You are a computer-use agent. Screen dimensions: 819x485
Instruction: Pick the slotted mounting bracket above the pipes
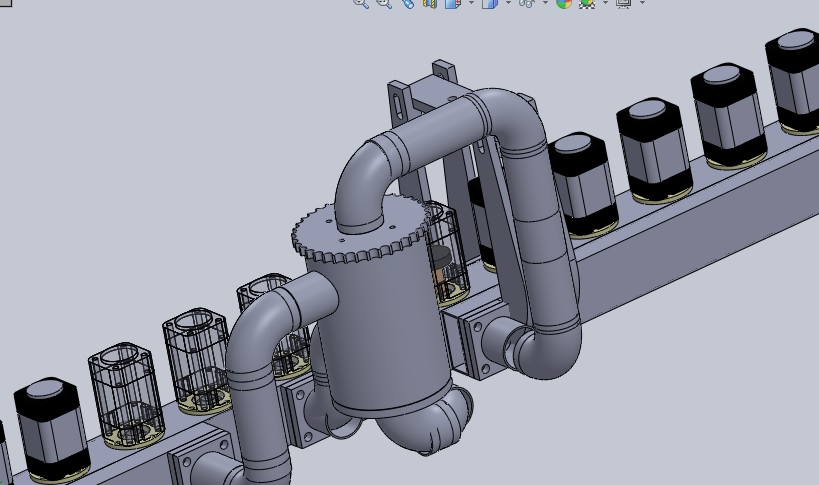click(400, 103)
